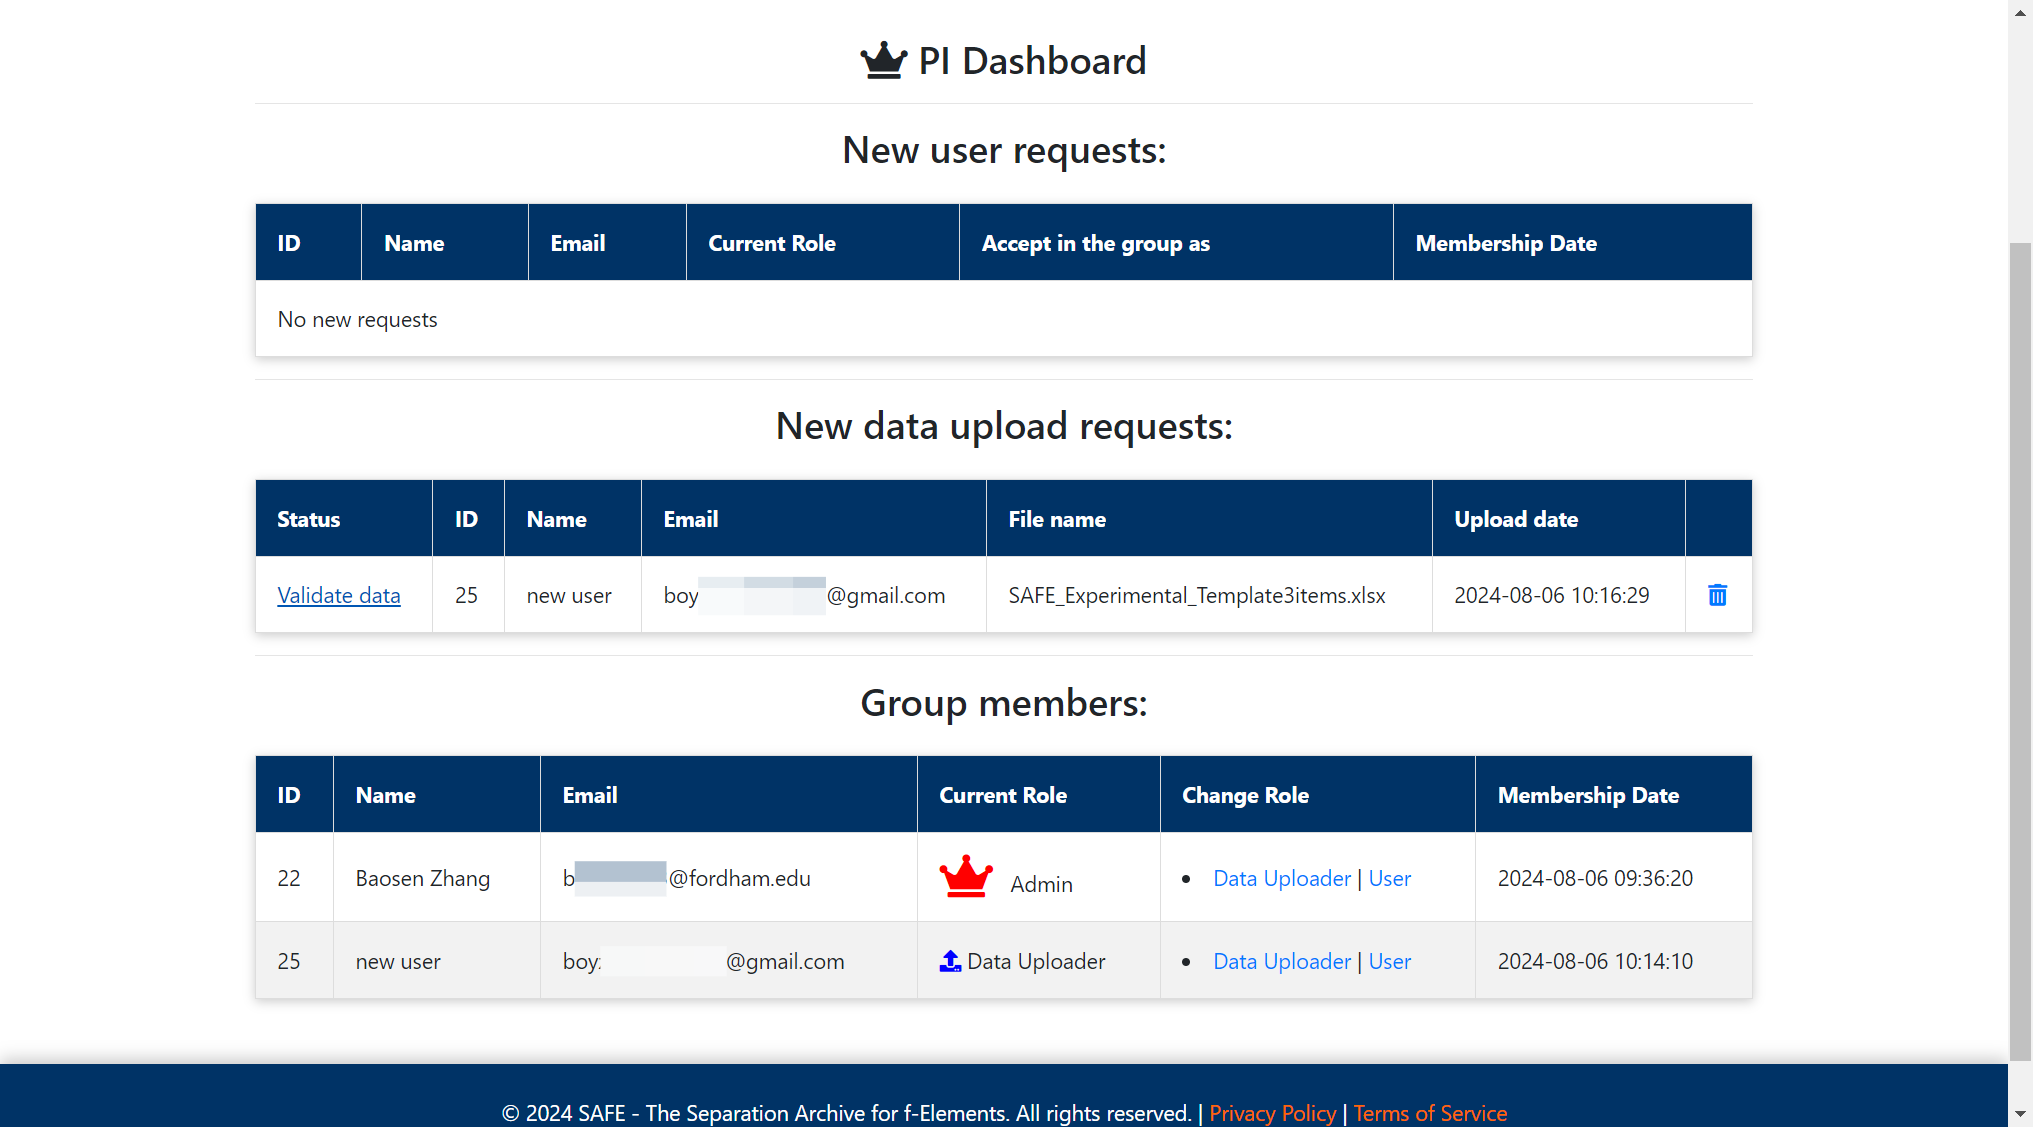Change Baosen Zhang's role to User
This screenshot has height=1127, width=2033.
coord(1390,878)
